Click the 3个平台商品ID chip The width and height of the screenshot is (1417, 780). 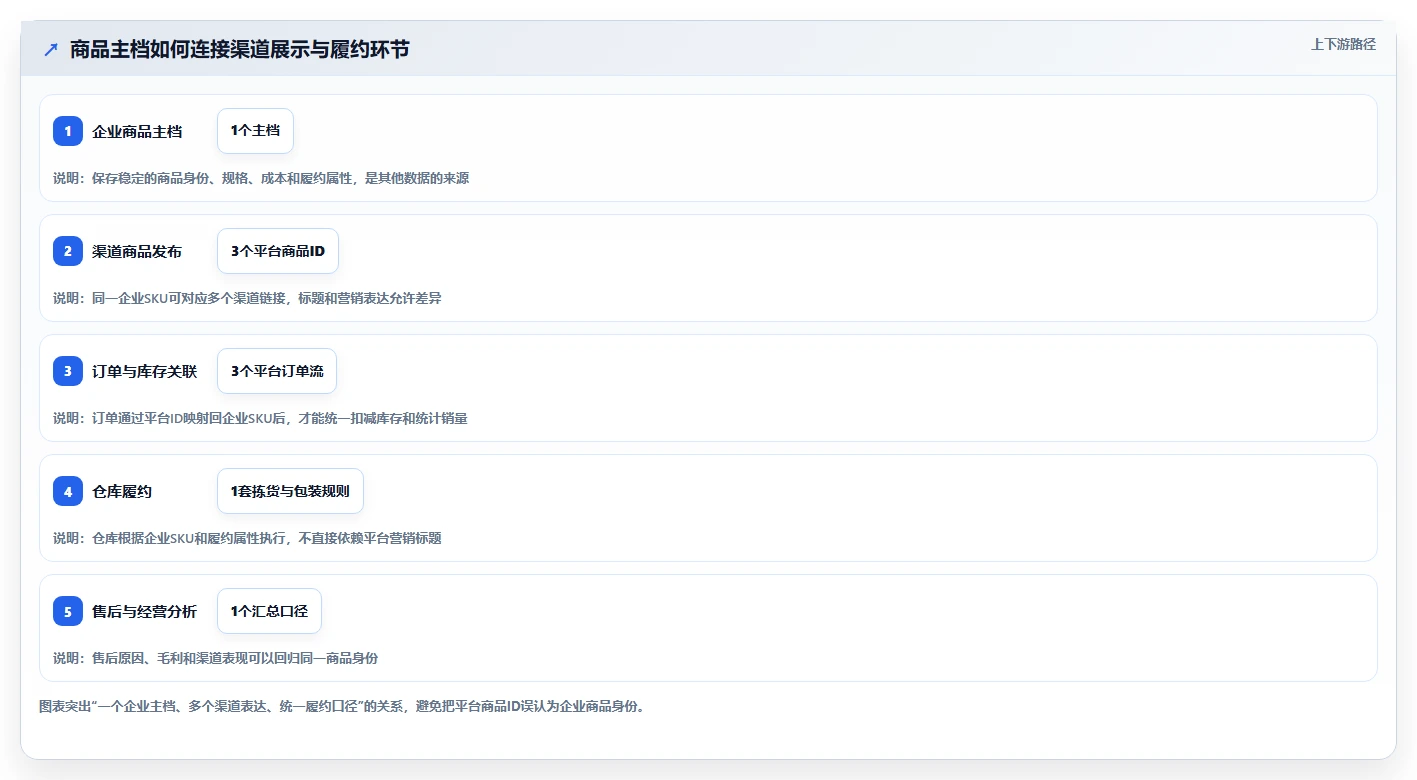tap(278, 251)
